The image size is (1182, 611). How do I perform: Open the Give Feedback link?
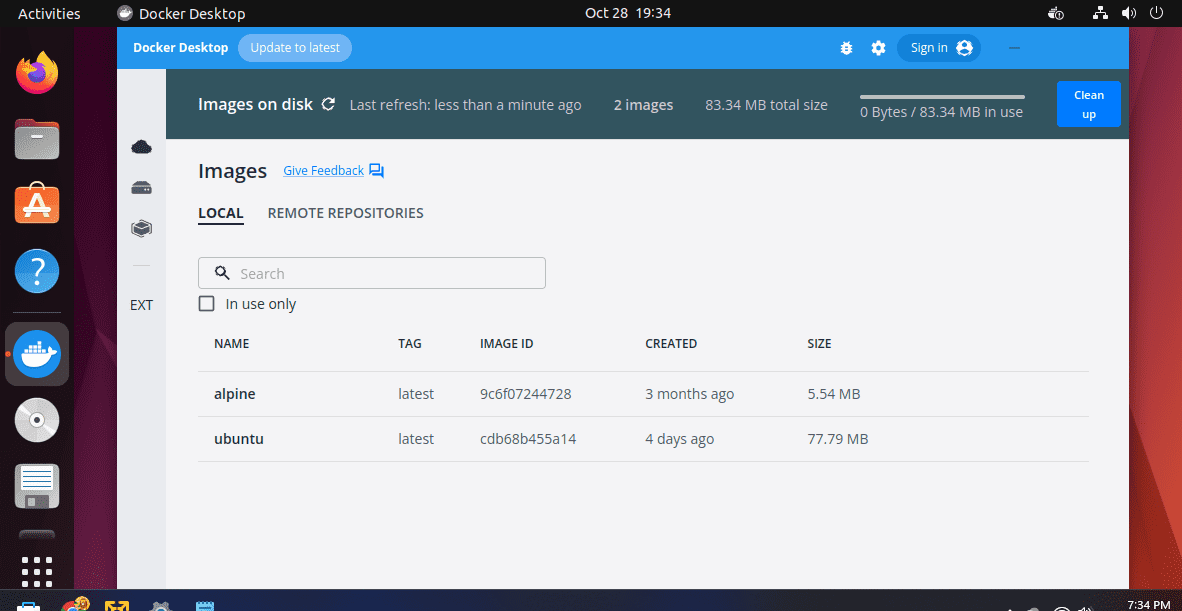(x=322, y=170)
